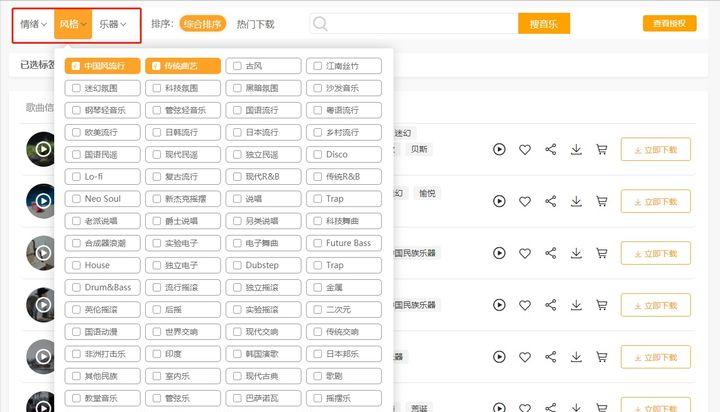
Task: Uncheck the 中国风流行 style checkbox
Action: [x=75, y=66]
